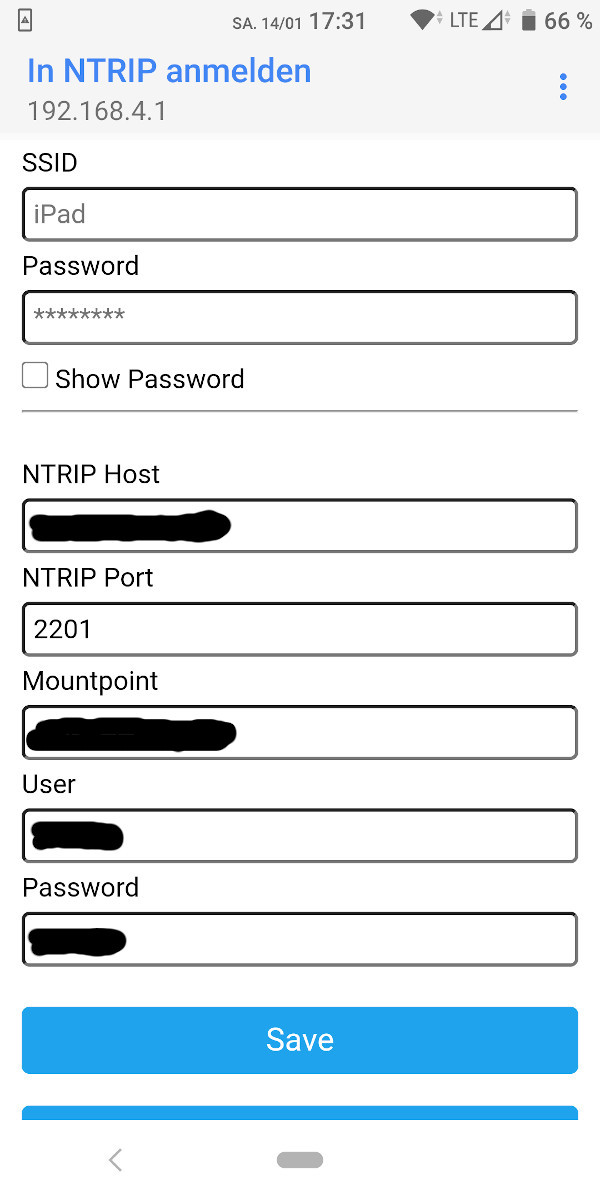Image resolution: width=600 pixels, height=1200 pixels.
Task: Tap the 192.168.4.1 address text
Action: click(97, 110)
